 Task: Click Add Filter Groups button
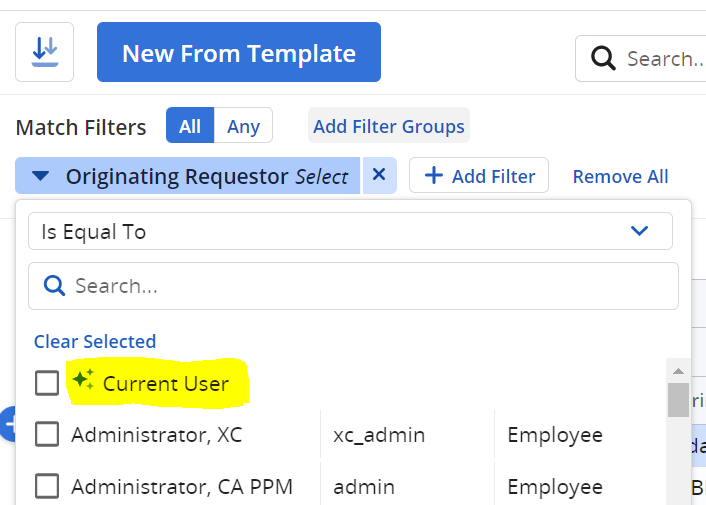388,127
